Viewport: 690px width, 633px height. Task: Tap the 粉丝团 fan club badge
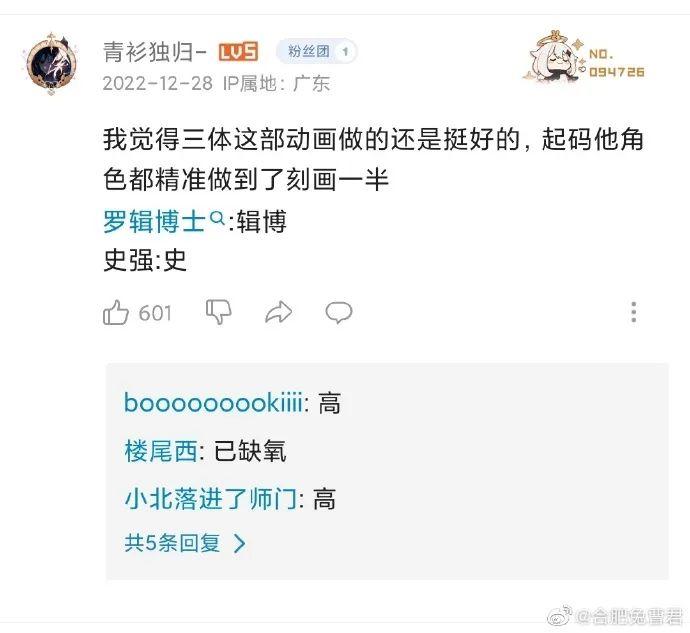316,52
